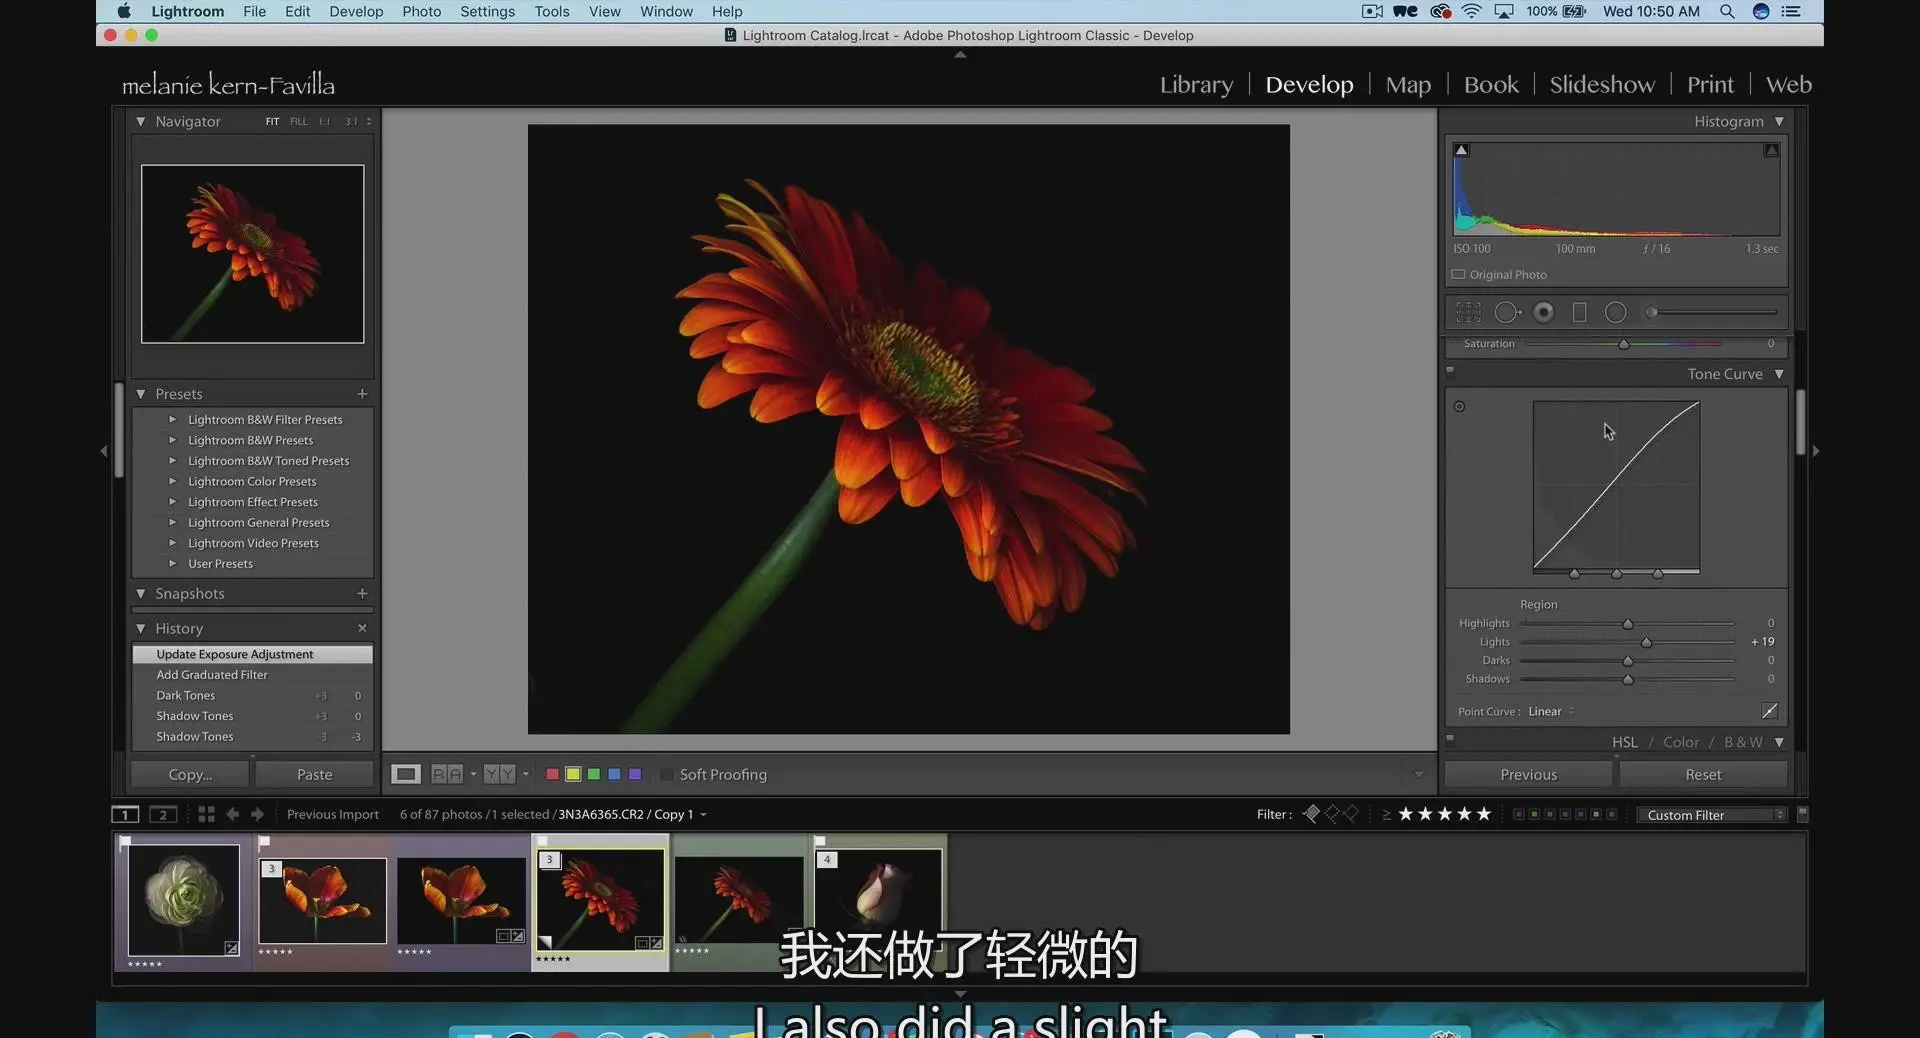Create a new snapshot with plus icon
Image resolution: width=1920 pixels, height=1038 pixels.
pyautogui.click(x=362, y=593)
